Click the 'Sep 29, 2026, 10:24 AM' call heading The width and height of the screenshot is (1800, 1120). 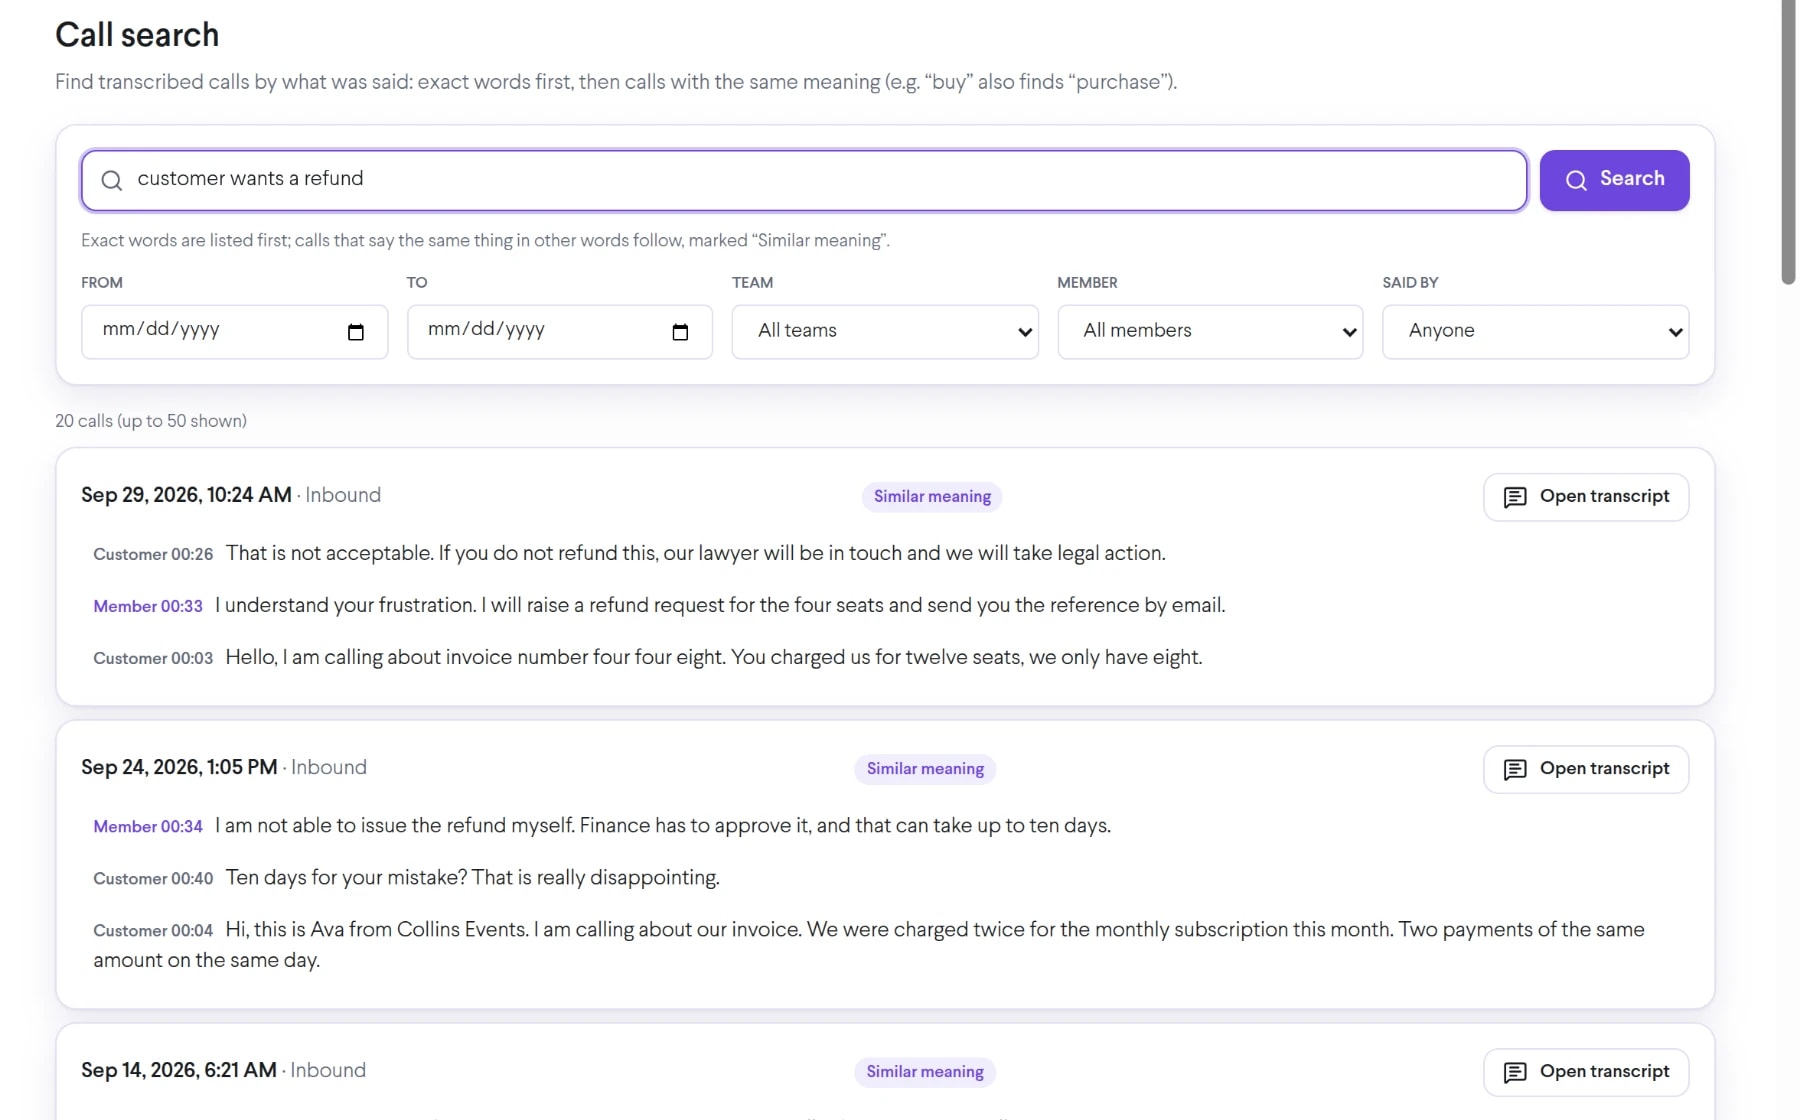[186, 495]
